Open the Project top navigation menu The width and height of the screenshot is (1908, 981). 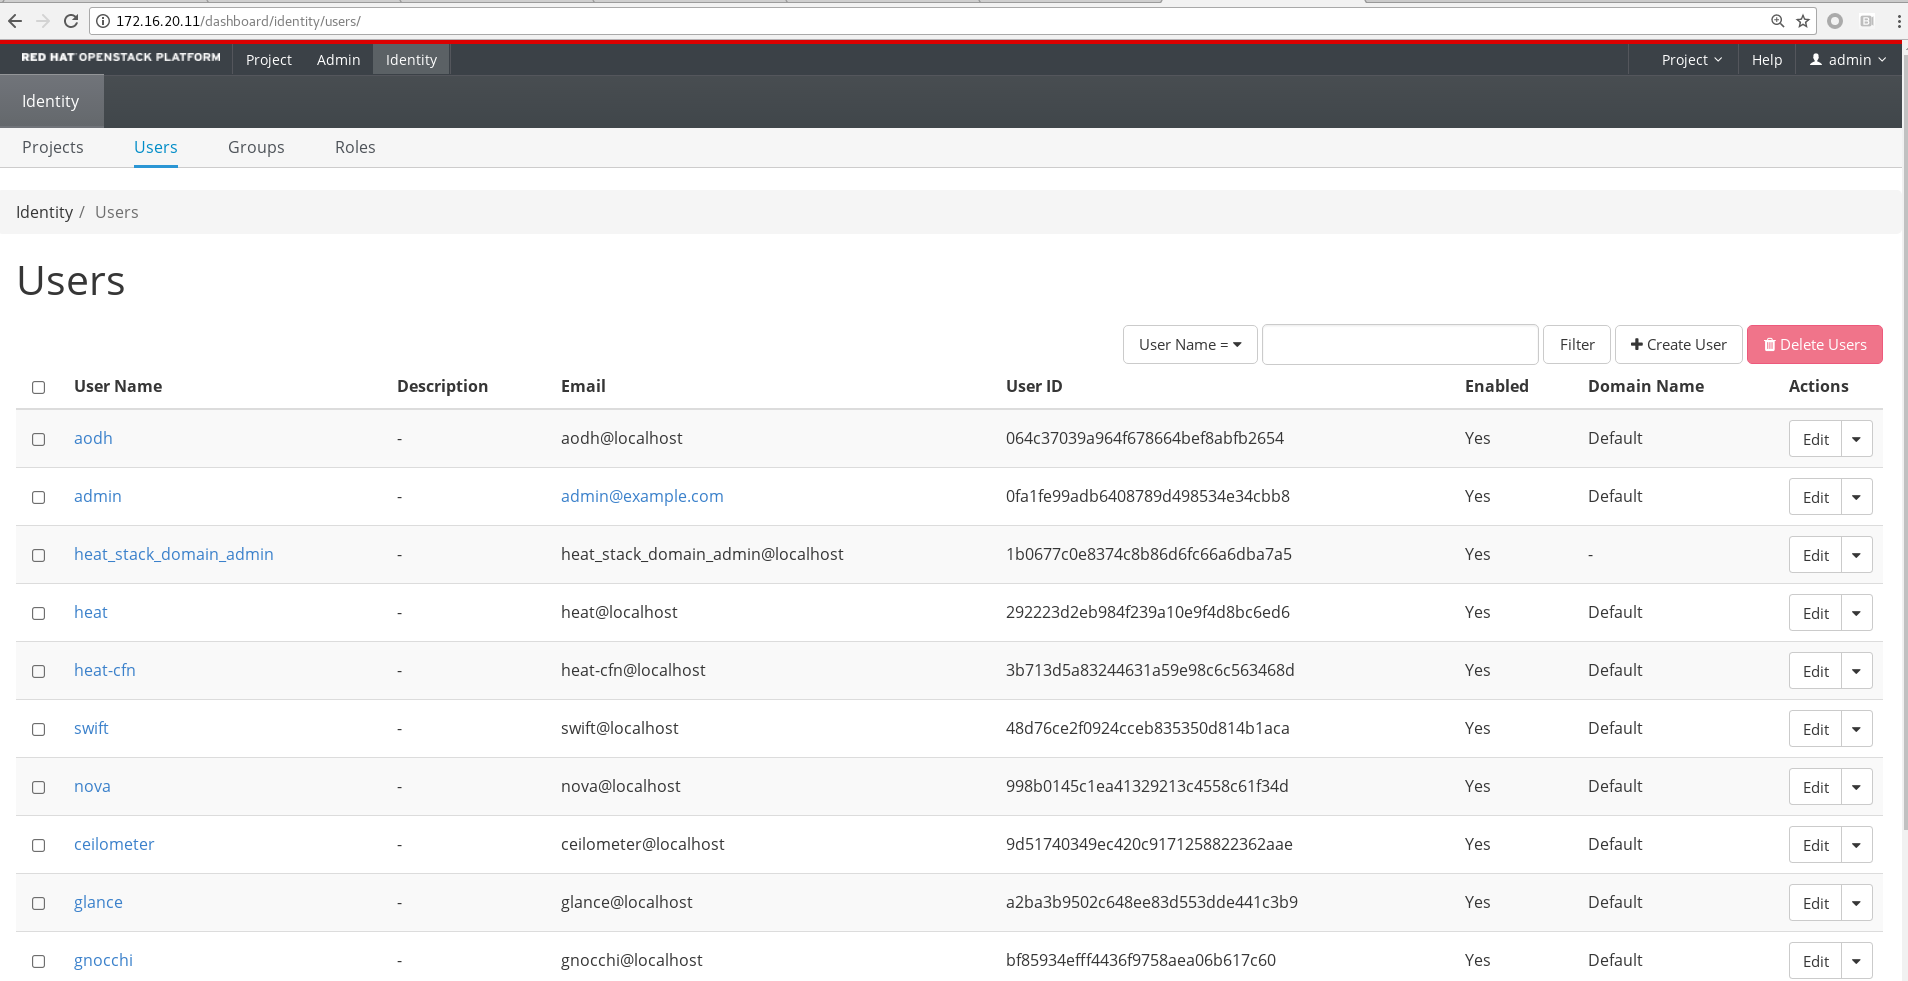[x=269, y=60]
